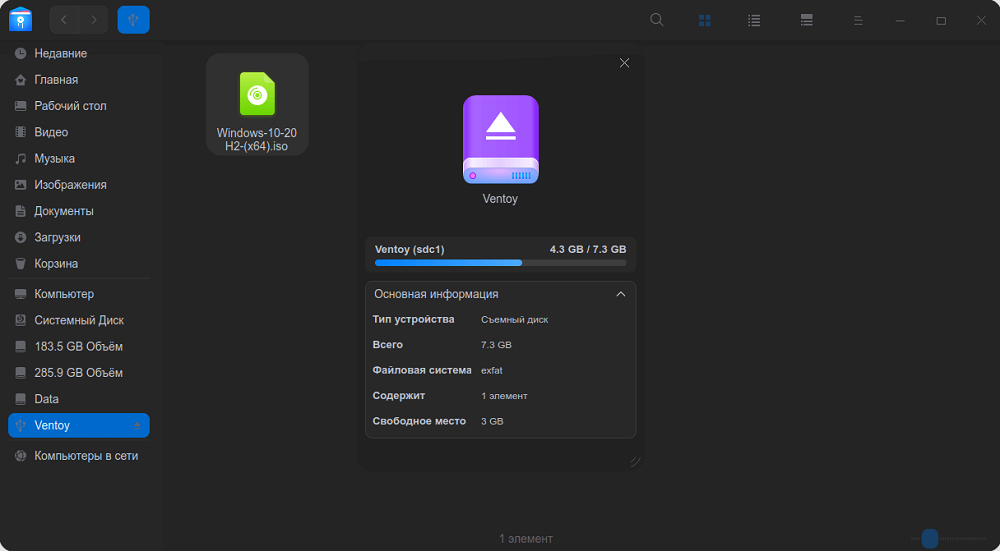Open the 285.9 GB Объём volume
This screenshot has height=551, width=1000.
pos(78,372)
